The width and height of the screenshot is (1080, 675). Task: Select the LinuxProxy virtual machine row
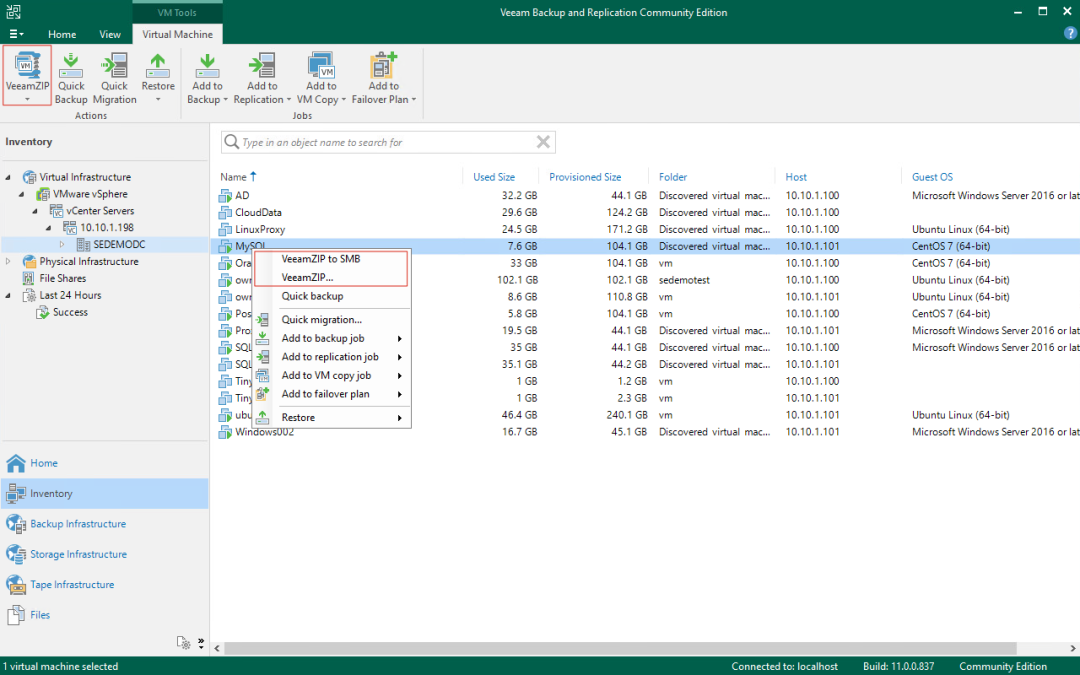point(646,229)
